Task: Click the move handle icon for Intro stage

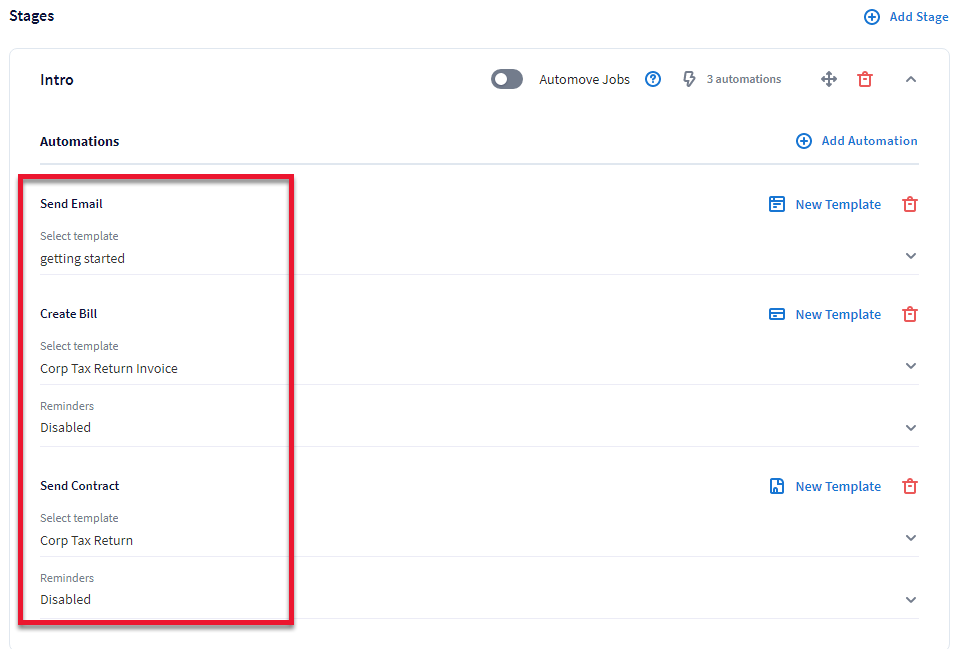Action: tap(828, 79)
